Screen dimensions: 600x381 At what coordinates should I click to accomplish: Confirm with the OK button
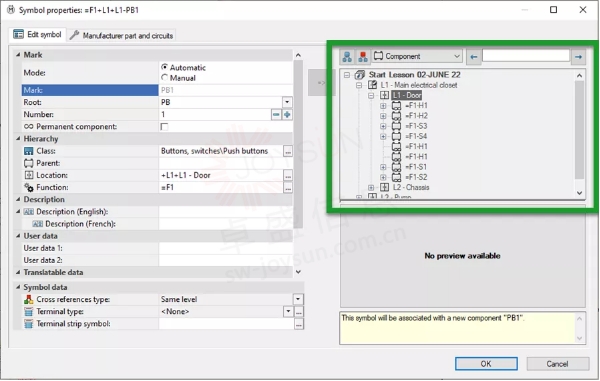486,363
